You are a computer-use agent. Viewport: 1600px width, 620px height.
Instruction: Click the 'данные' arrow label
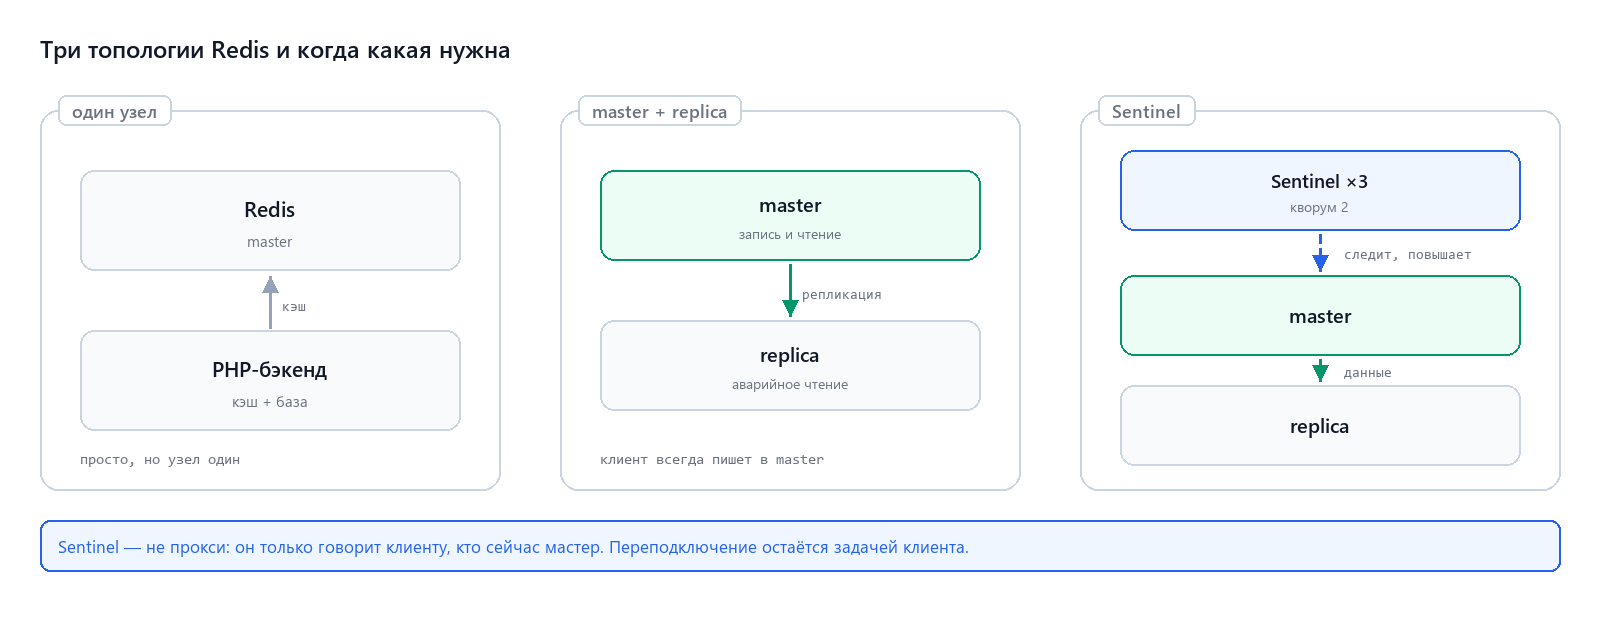[x=1368, y=373]
